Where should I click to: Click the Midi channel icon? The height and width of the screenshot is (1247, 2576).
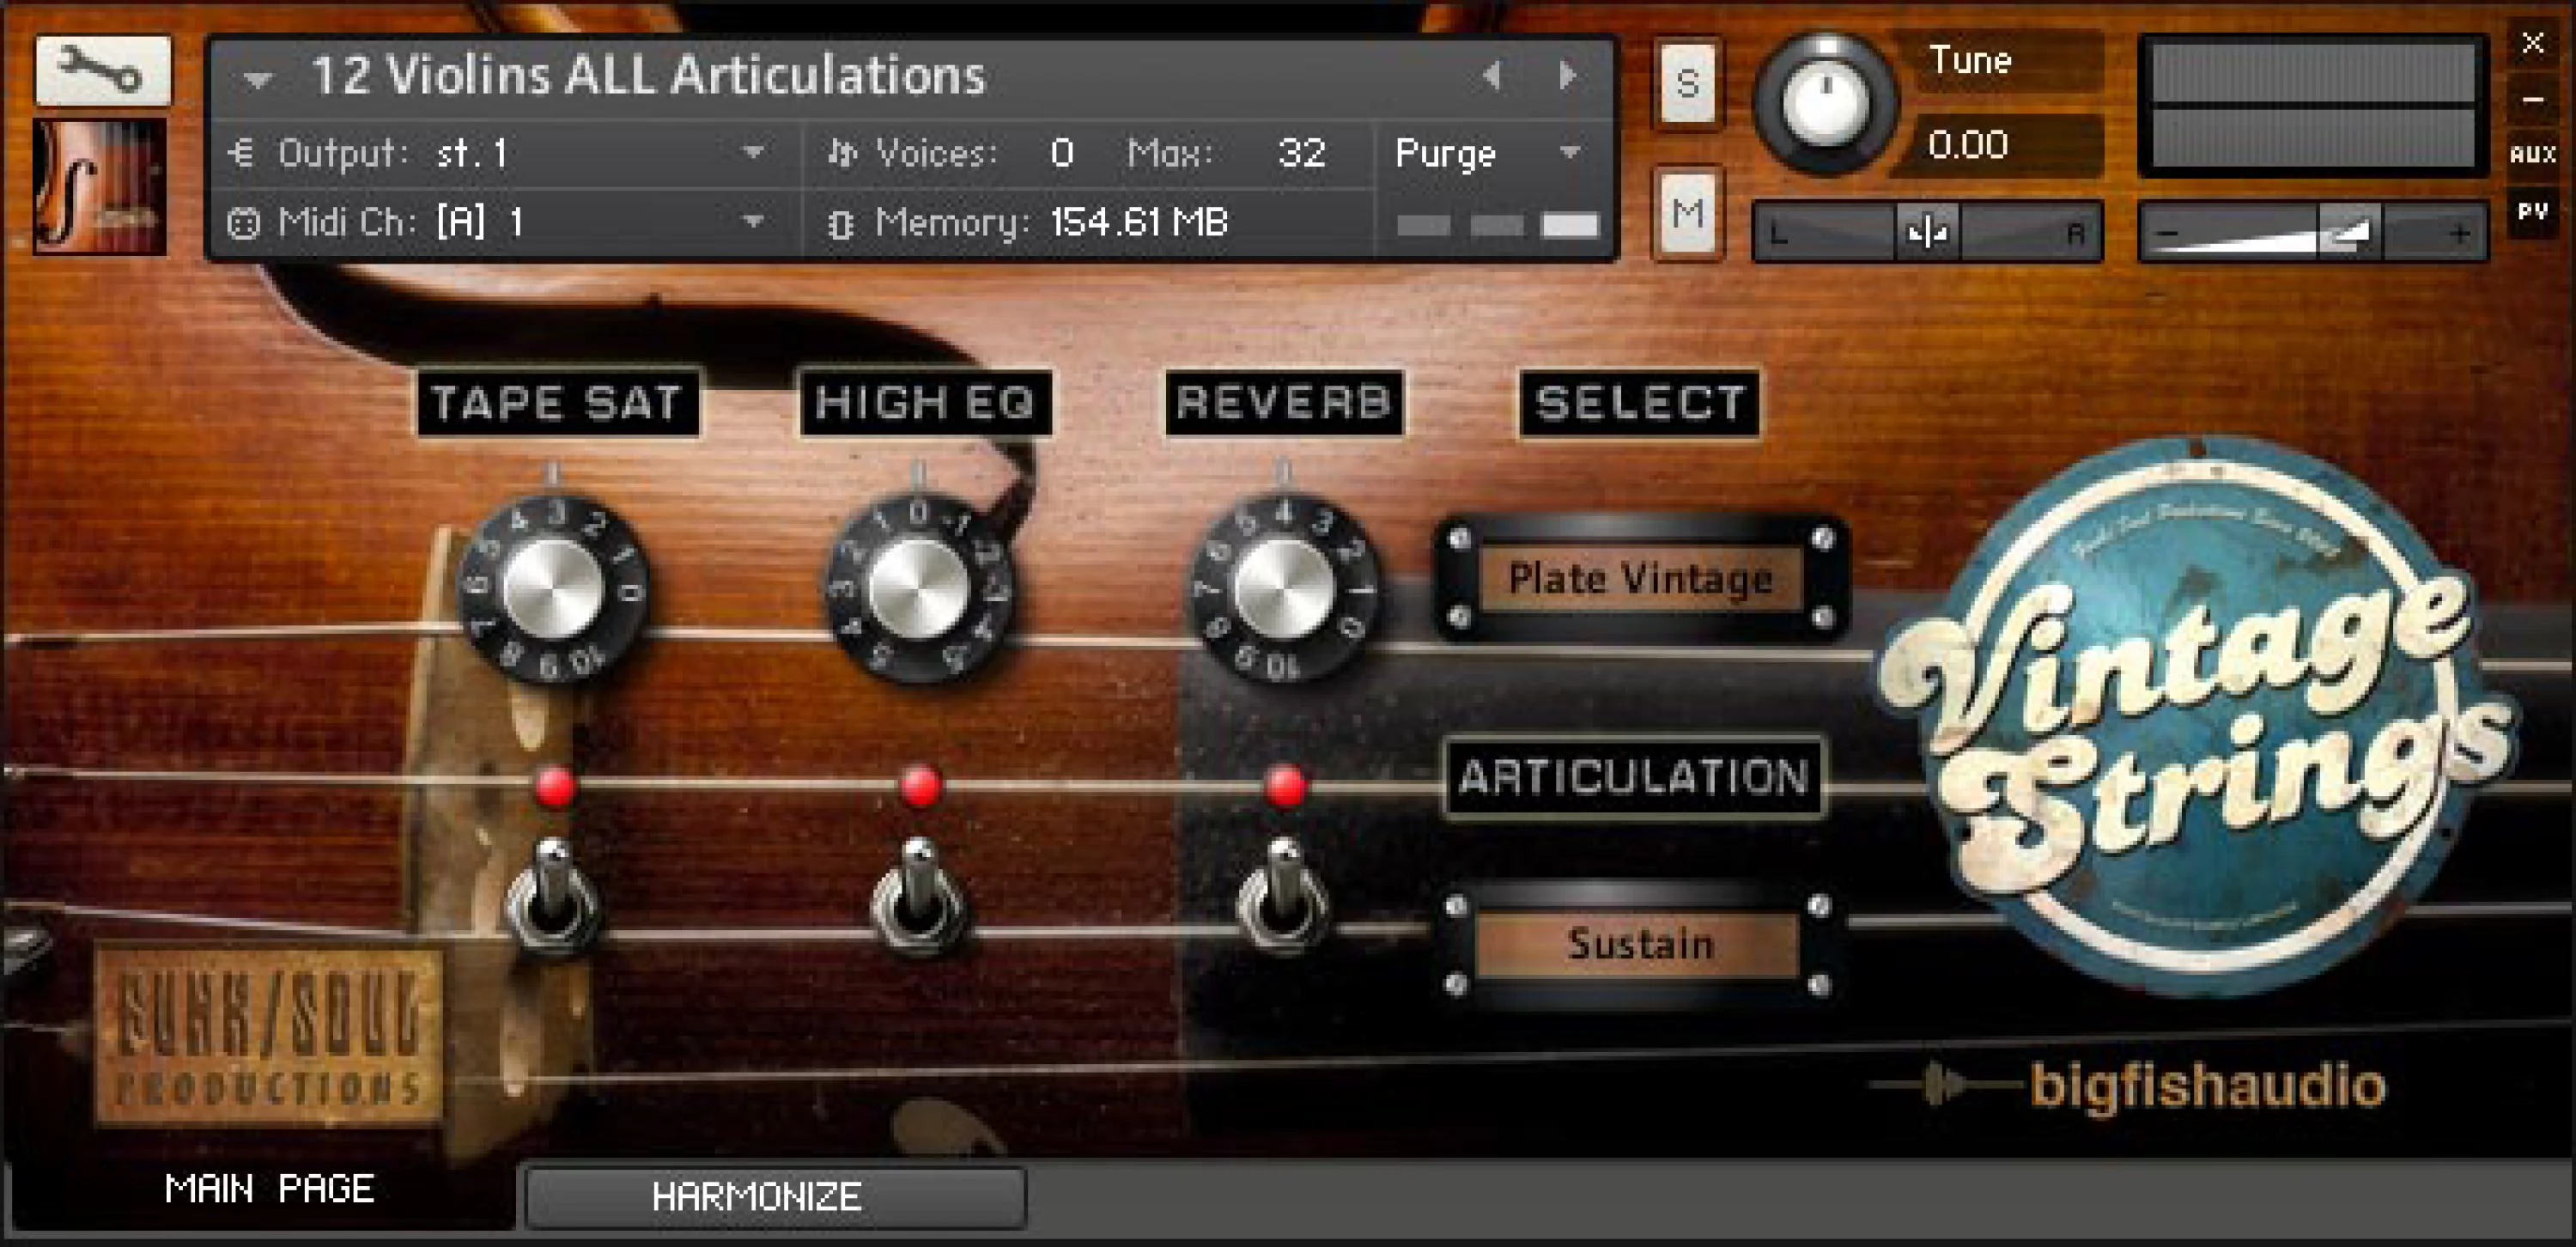point(243,222)
